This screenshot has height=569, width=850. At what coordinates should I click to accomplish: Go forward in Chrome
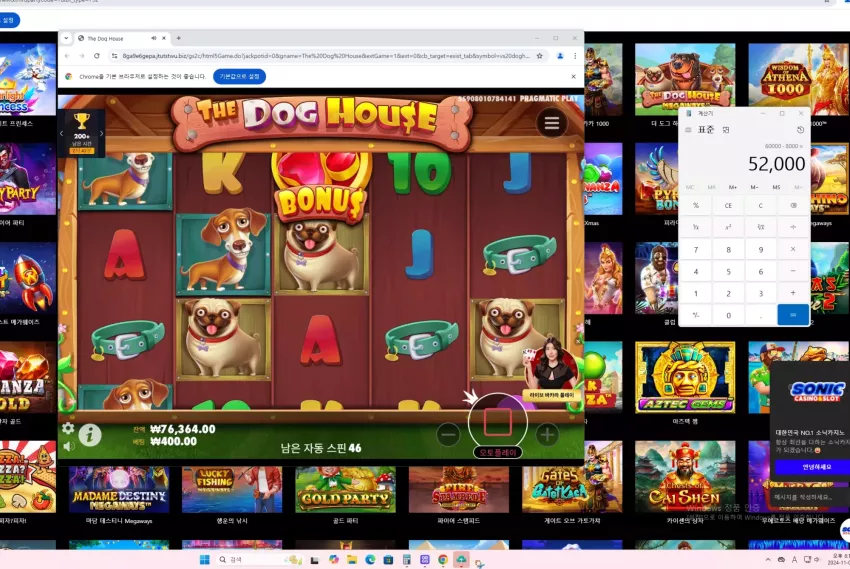point(81,56)
